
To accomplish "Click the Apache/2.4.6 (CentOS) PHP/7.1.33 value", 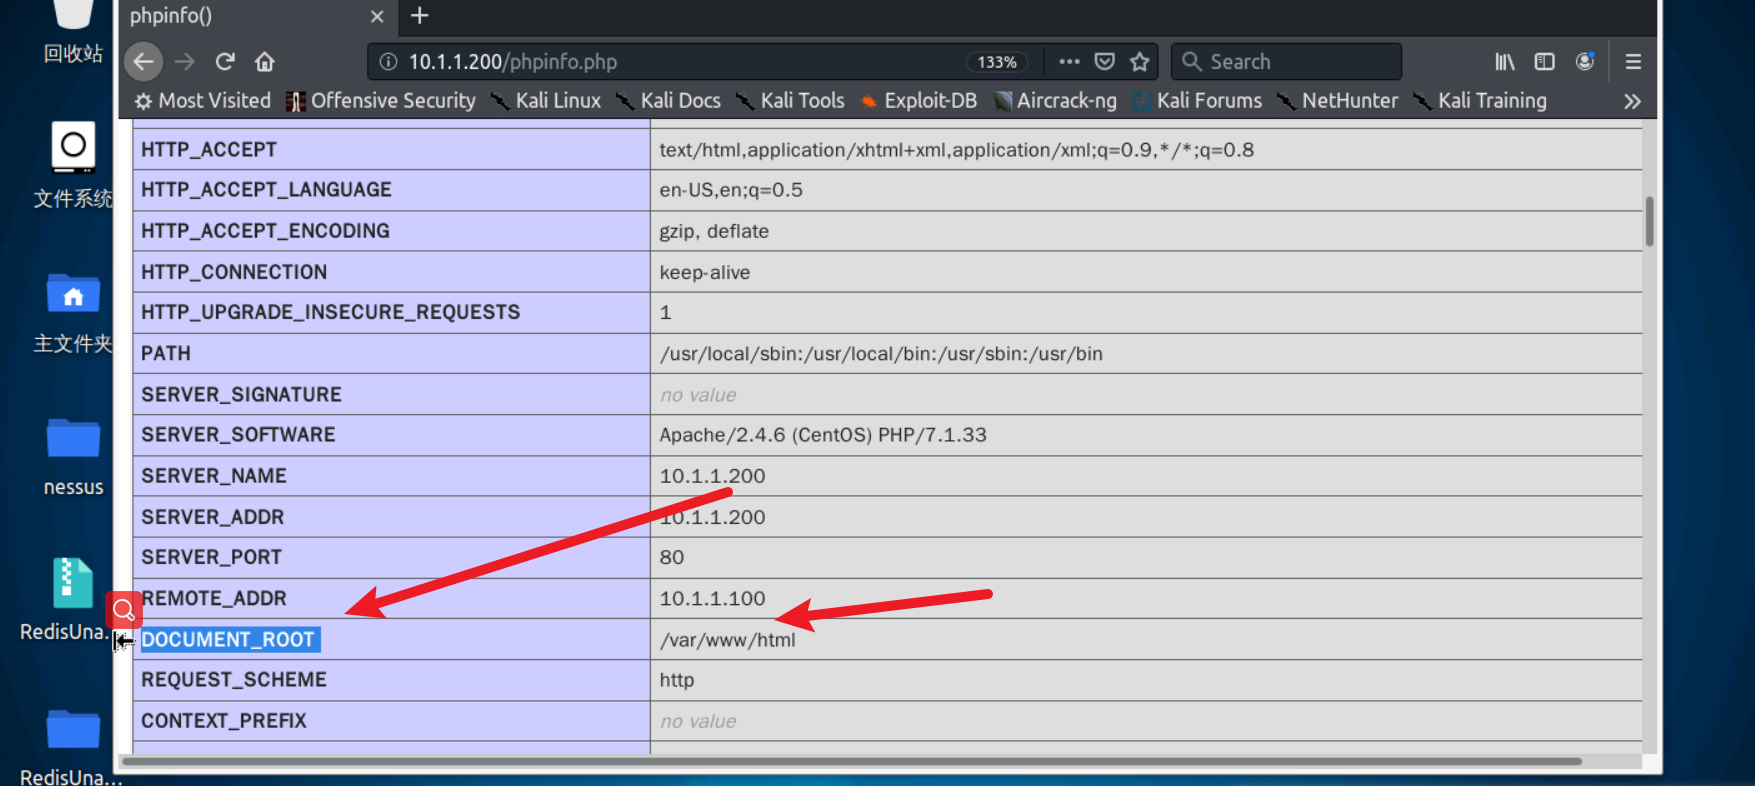I will (823, 435).
